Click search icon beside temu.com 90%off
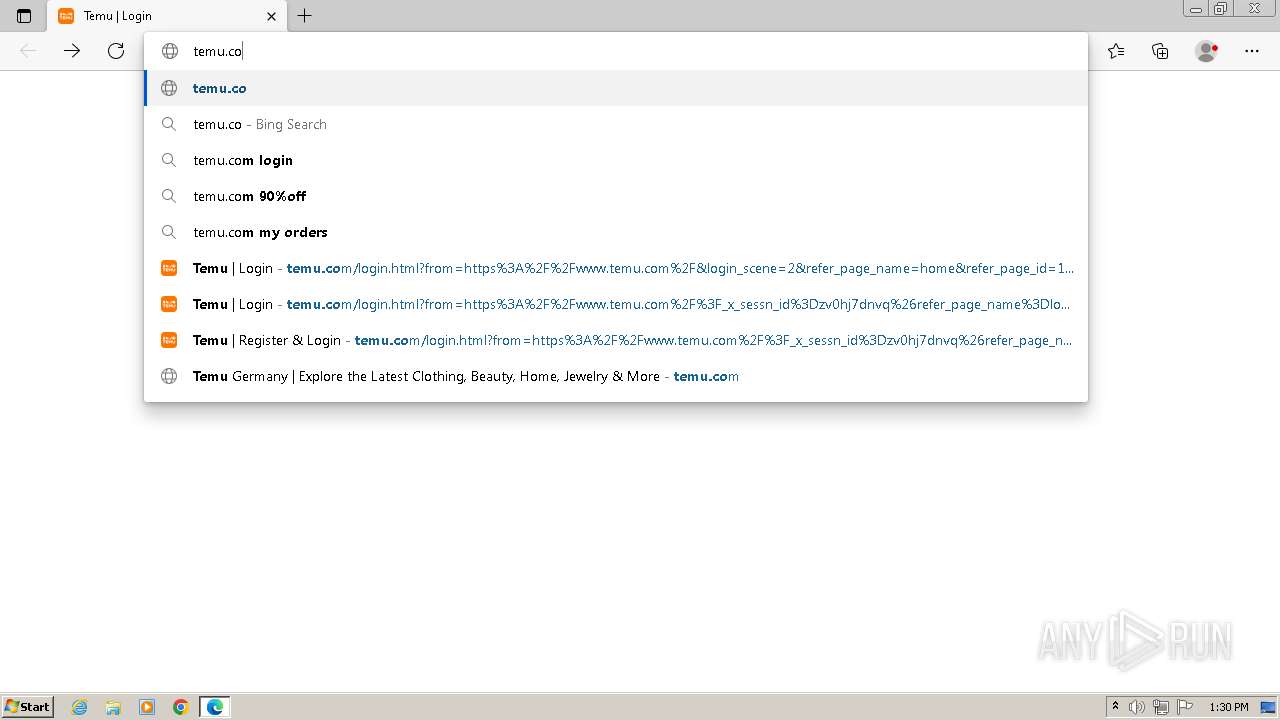This screenshot has height=720, width=1280. click(x=169, y=196)
